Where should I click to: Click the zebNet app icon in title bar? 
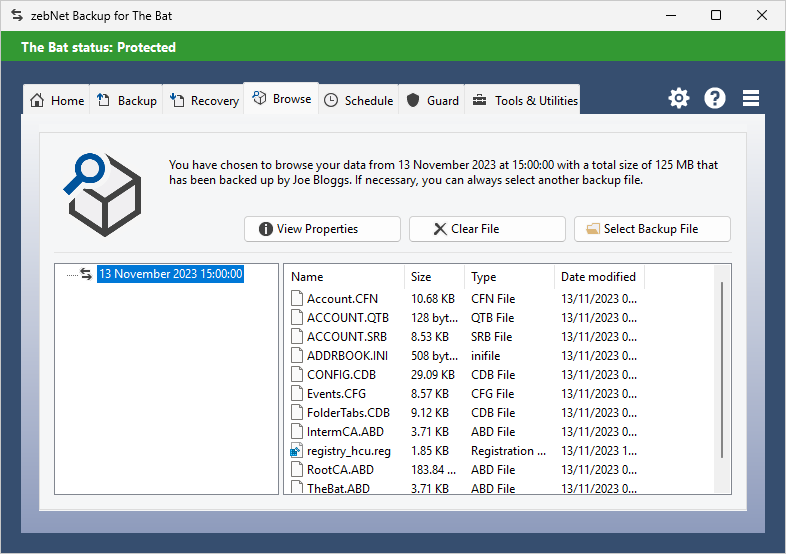tap(16, 15)
